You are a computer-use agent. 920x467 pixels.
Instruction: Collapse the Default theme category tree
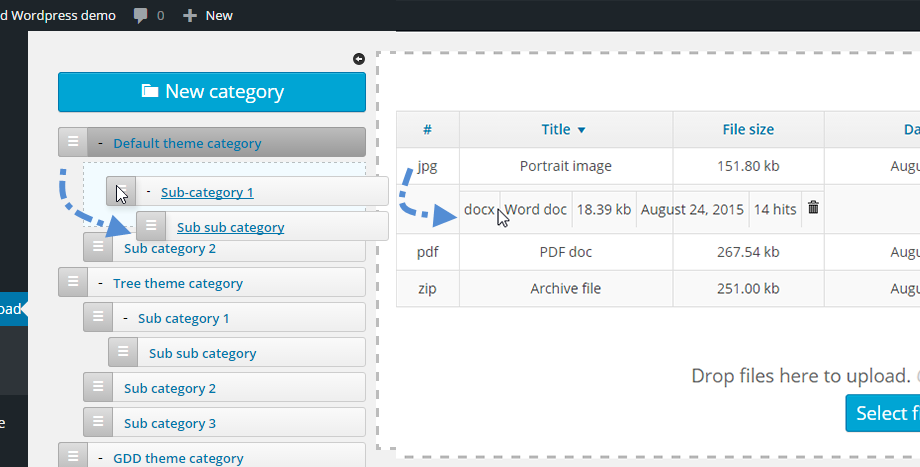(100, 143)
